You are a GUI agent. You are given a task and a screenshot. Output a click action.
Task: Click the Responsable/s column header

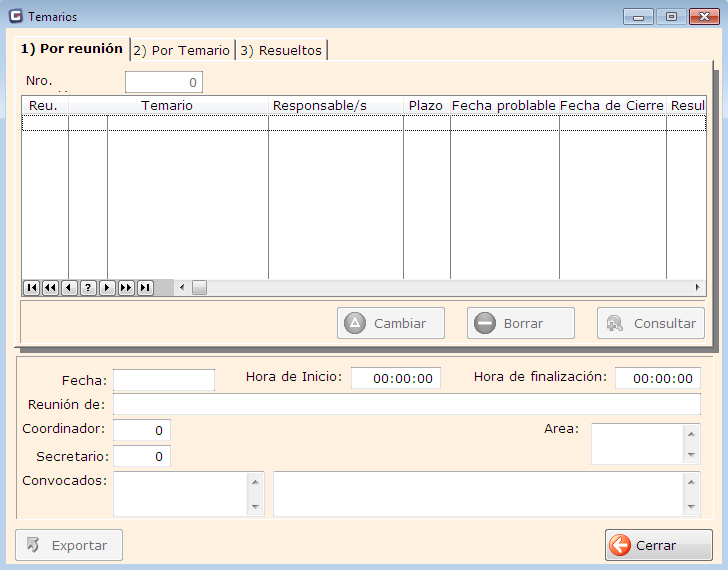[336, 105]
